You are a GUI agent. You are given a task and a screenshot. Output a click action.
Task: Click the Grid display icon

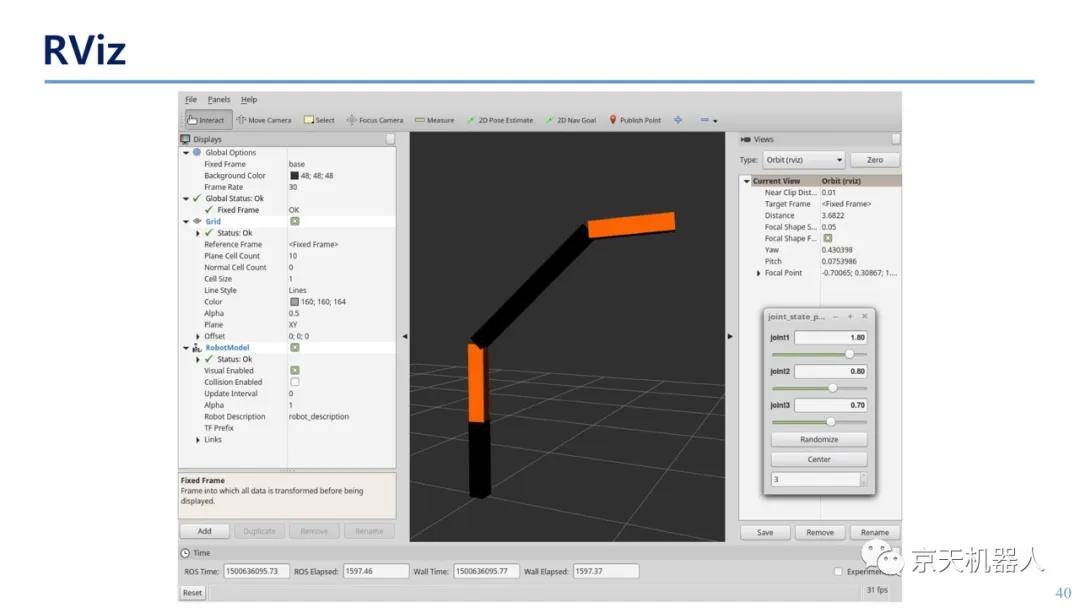[x=197, y=221]
